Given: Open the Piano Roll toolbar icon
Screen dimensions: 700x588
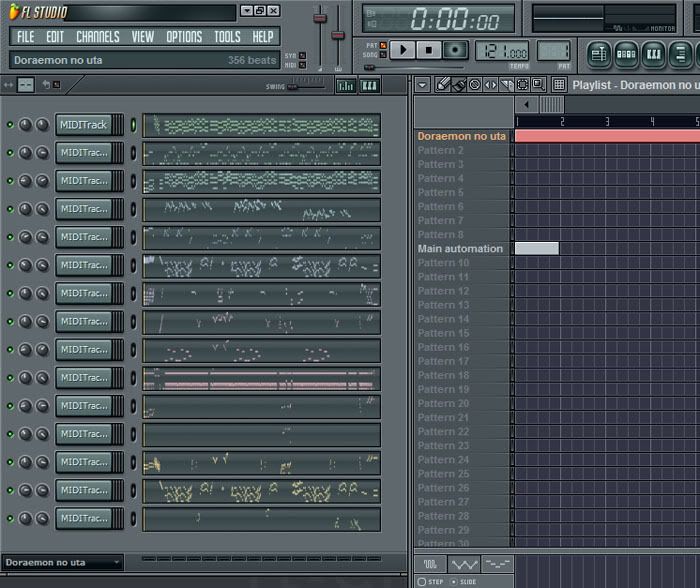Looking at the screenshot, I should [x=653, y=55].
